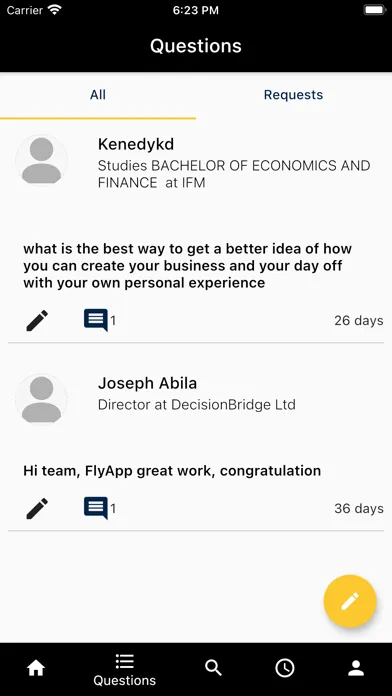Open Joseph Abila's name link

(147, 383)
